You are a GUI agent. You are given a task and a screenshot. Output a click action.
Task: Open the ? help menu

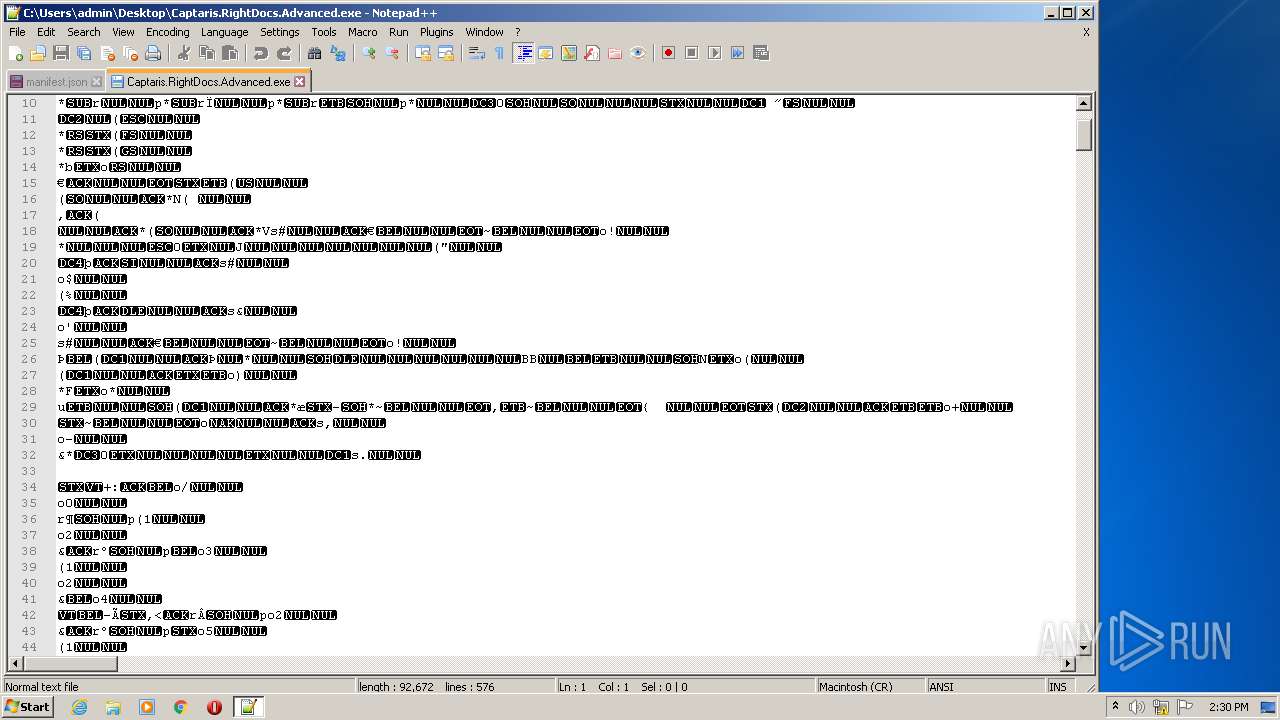coord(517,32)
